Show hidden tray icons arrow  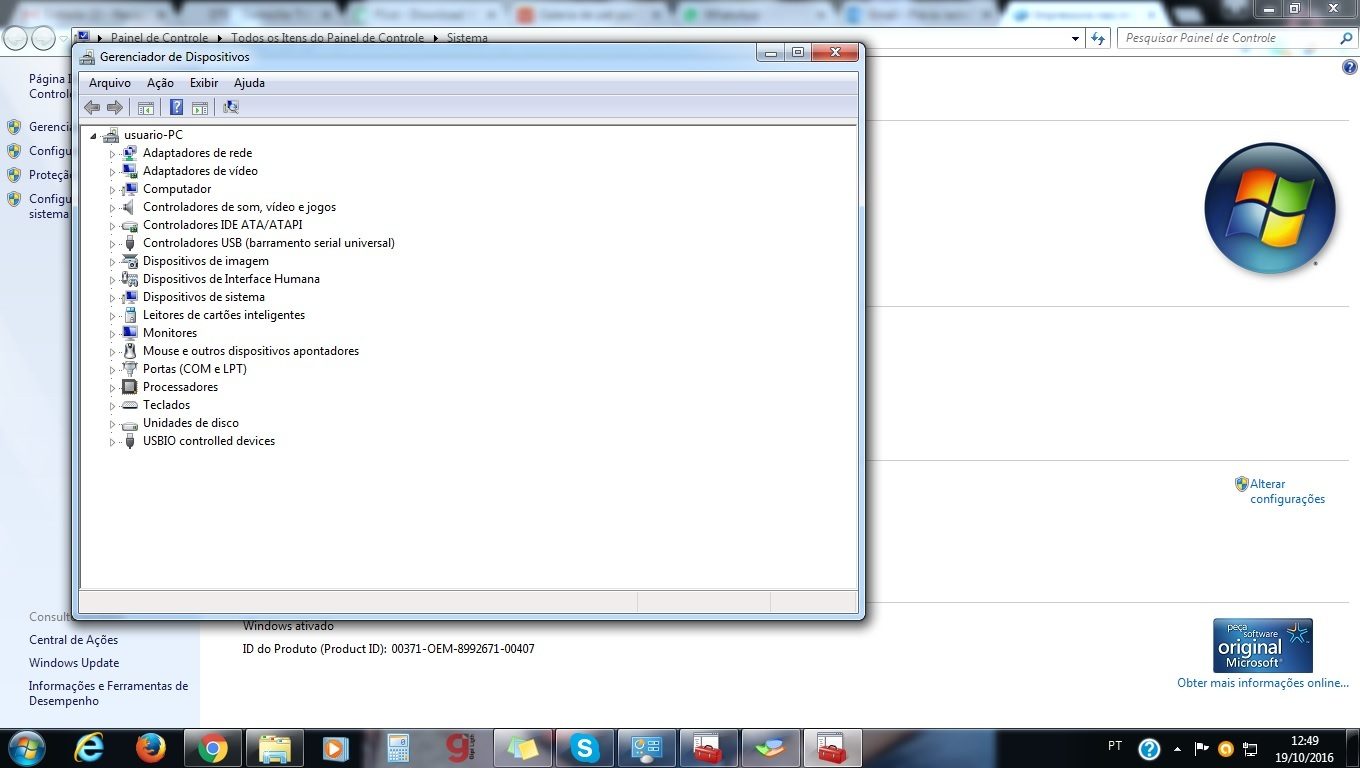[x=1178, y=748]
